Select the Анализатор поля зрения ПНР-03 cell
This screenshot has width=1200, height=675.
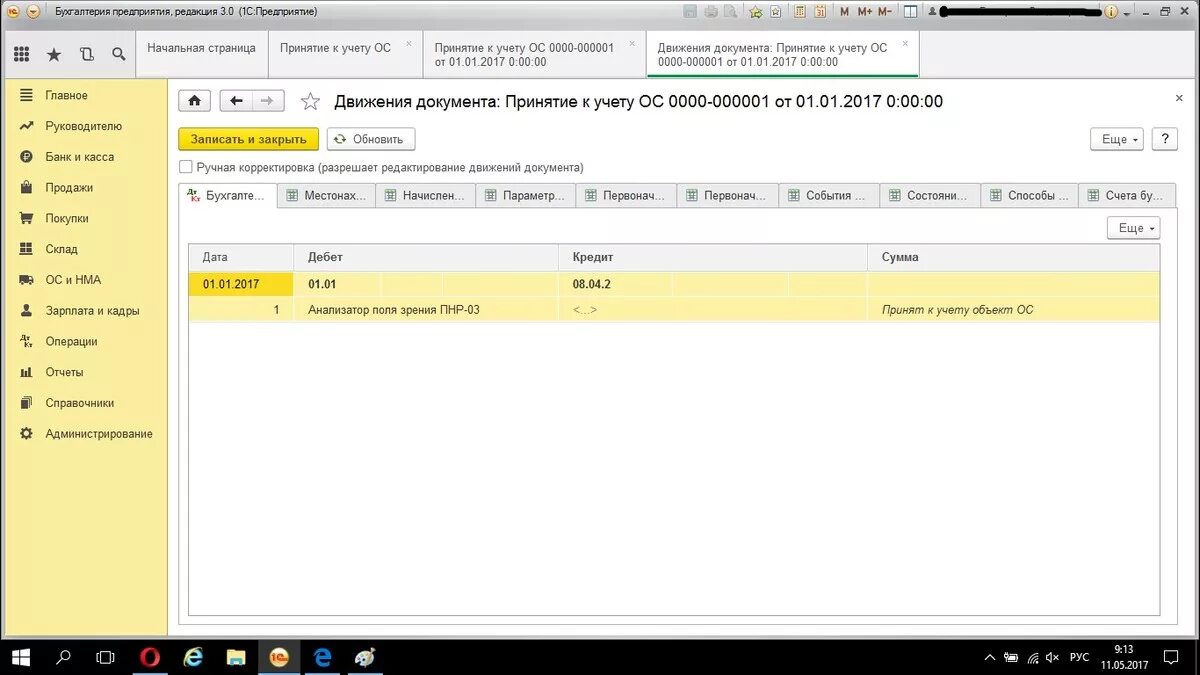point(426,310)
